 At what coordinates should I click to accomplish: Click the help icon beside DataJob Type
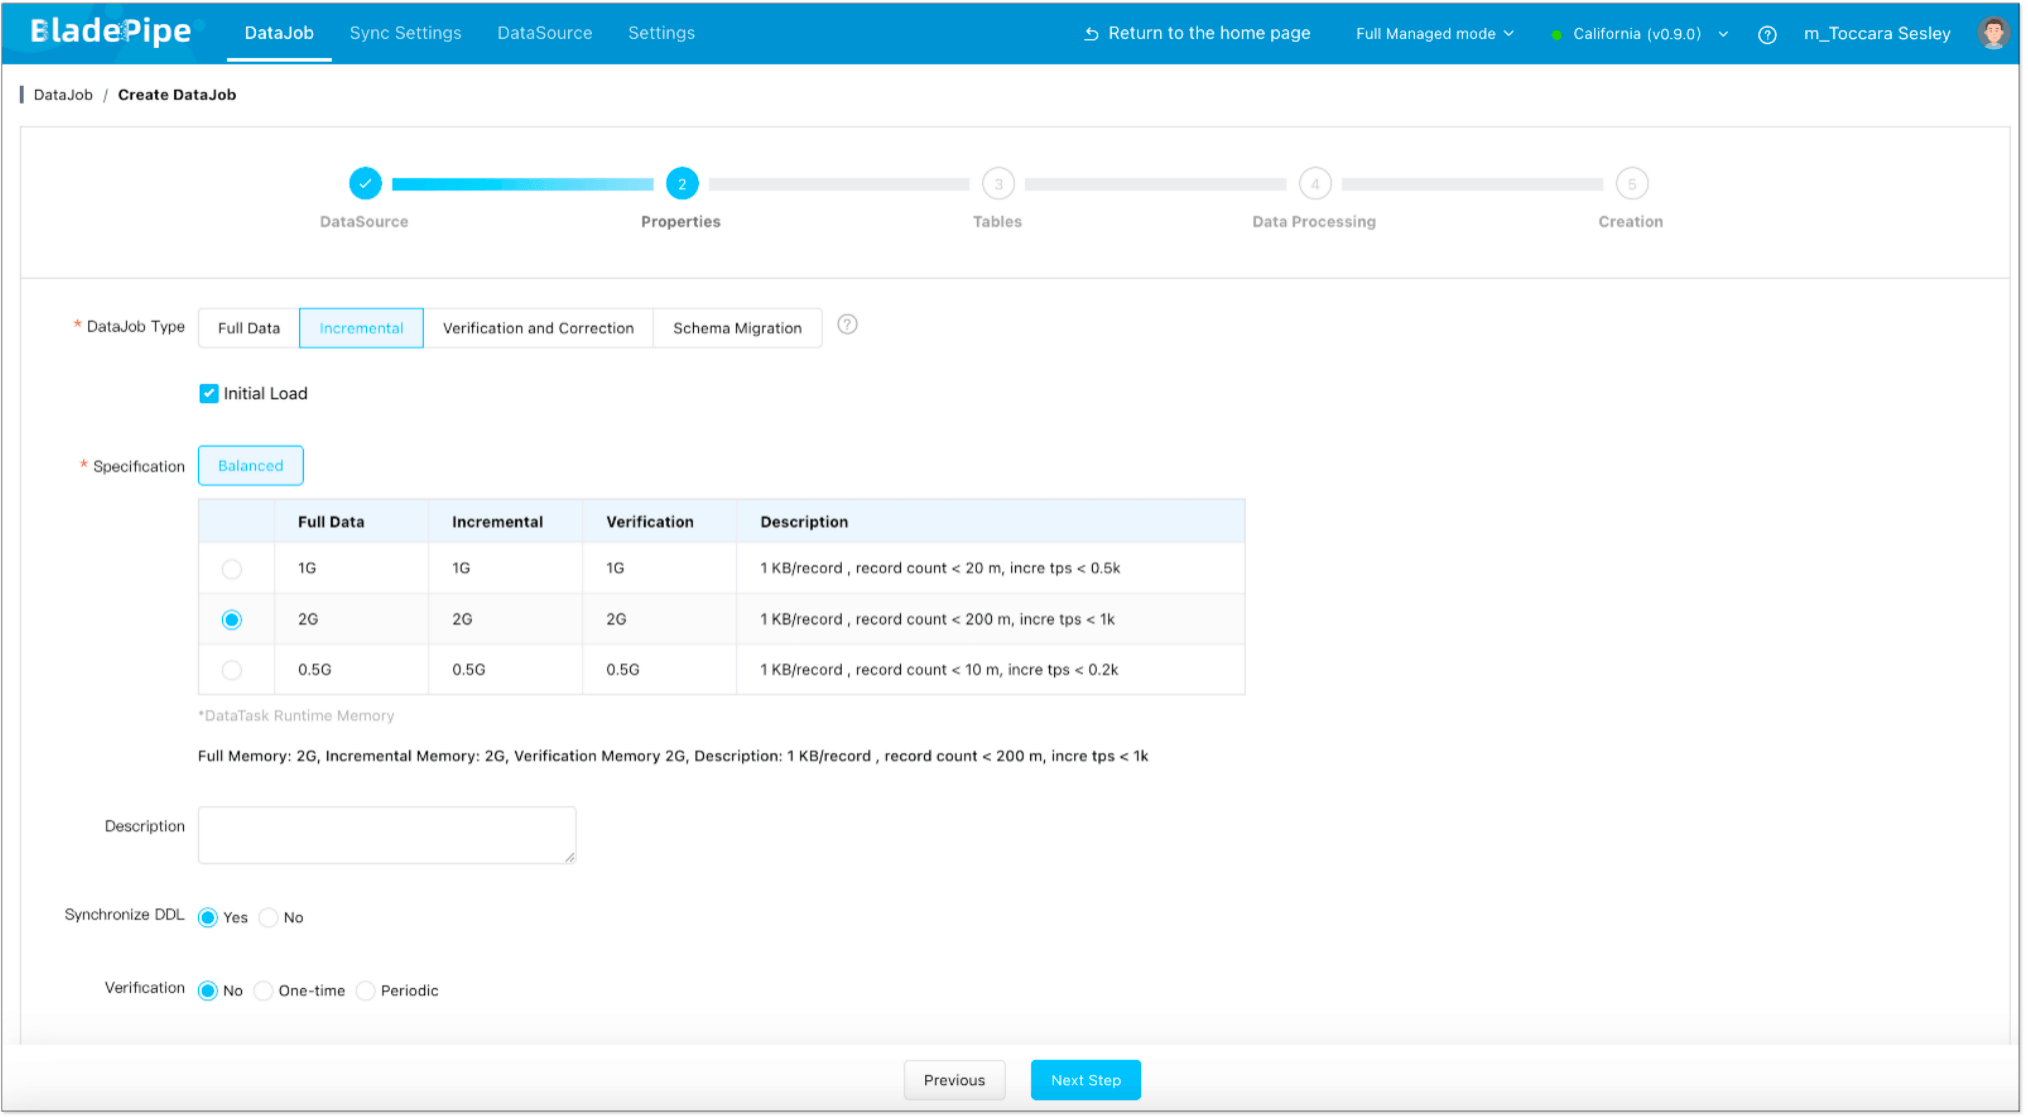coord(847,325)
